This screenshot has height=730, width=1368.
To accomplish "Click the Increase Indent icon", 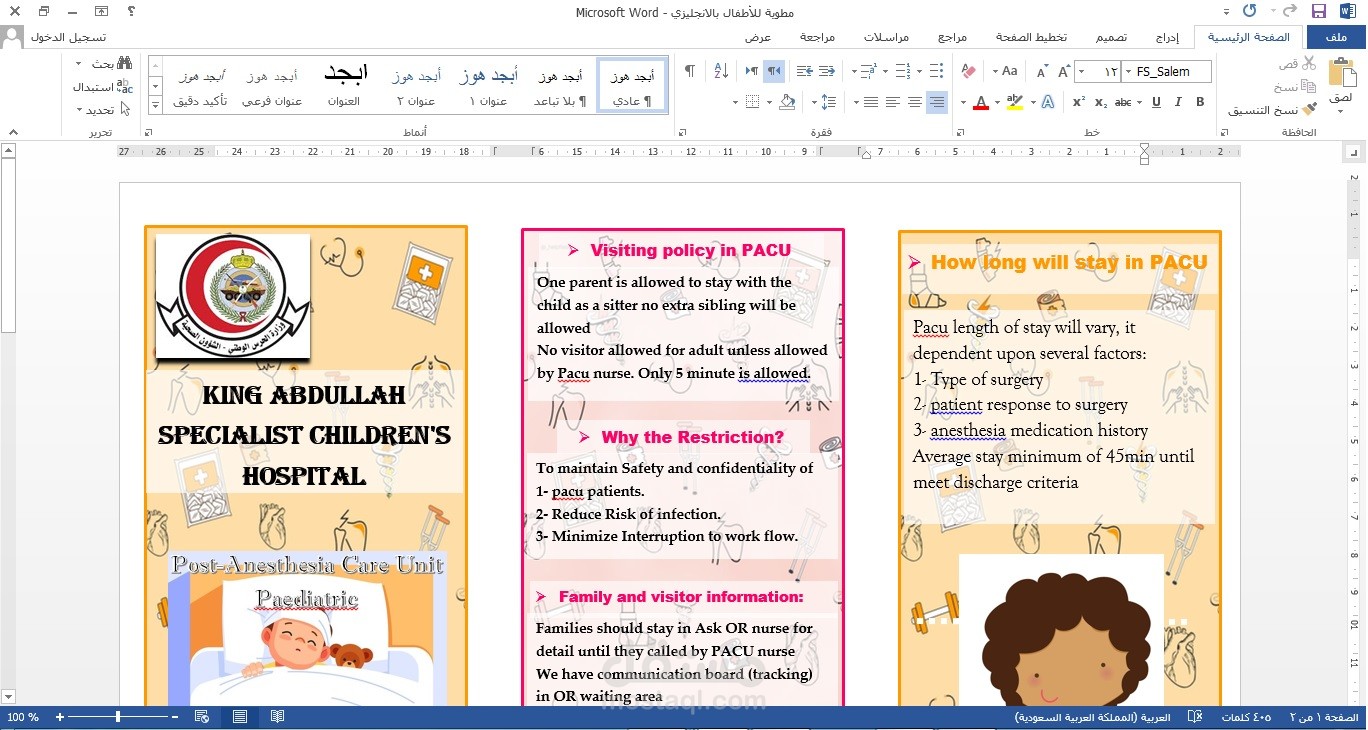I will coord(805,71).
